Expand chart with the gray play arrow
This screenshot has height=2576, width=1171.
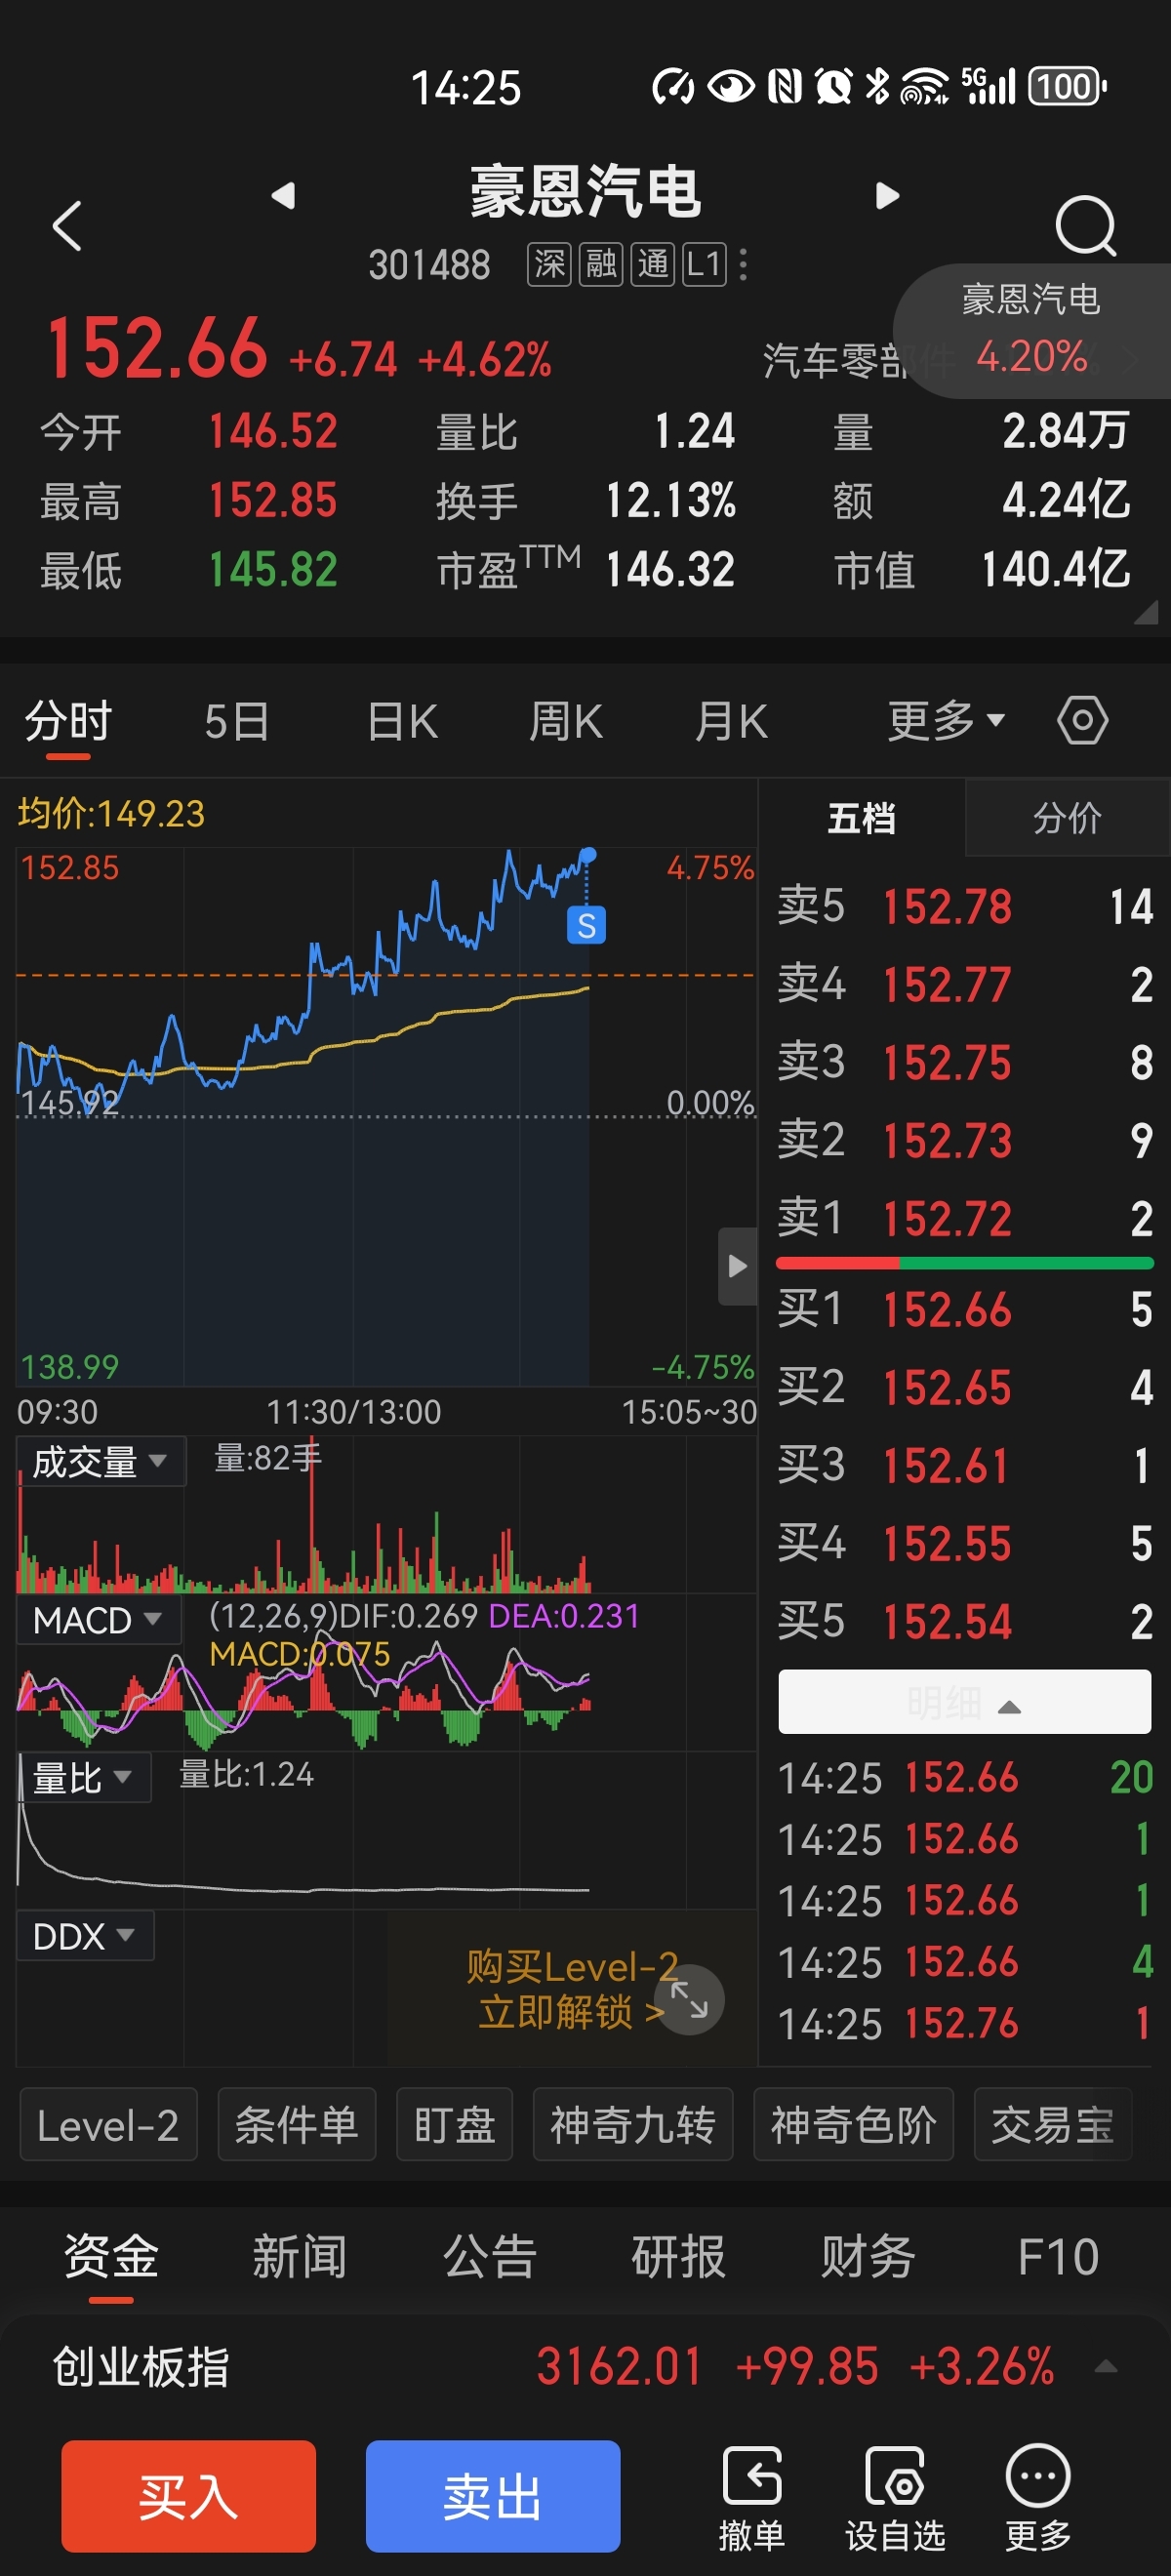click(737, 1266)
